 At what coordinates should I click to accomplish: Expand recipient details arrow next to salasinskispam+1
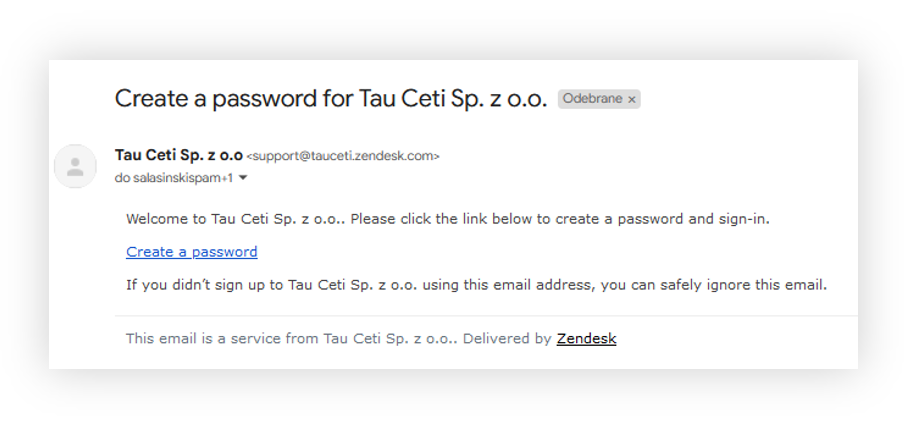click(x=243, y=178)
